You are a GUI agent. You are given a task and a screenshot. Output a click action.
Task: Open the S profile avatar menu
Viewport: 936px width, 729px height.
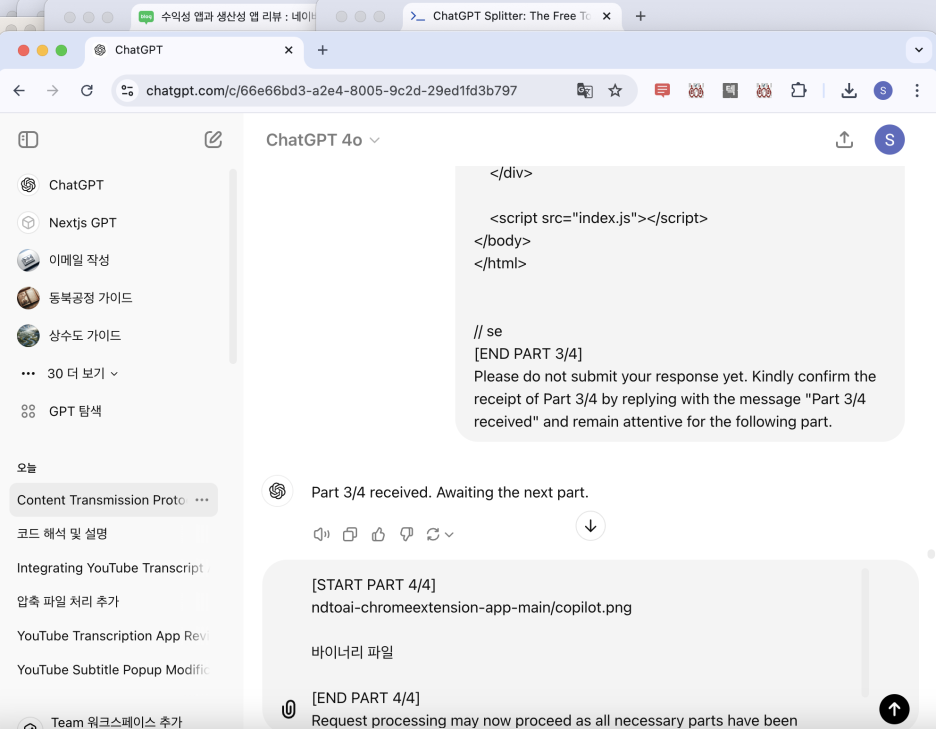pos(889,140)
